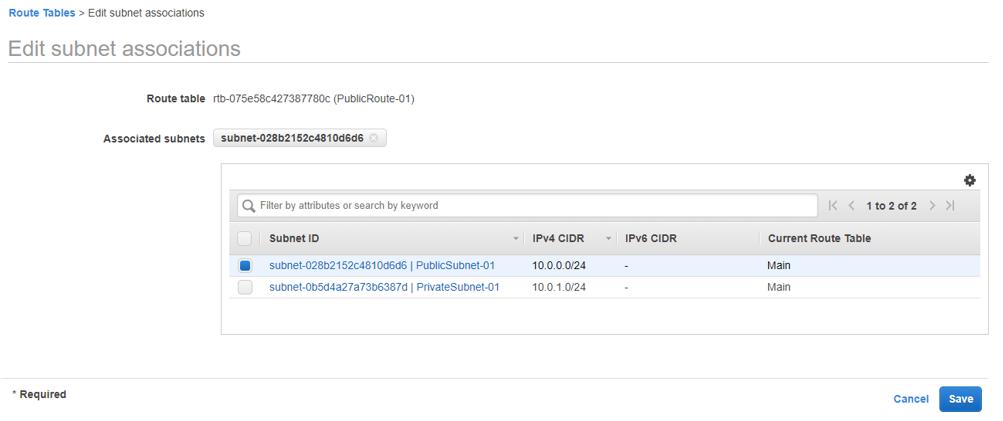1003x421 pixels.
Task: Go to previous page of subnets
Action: click(x=852, y=206)
